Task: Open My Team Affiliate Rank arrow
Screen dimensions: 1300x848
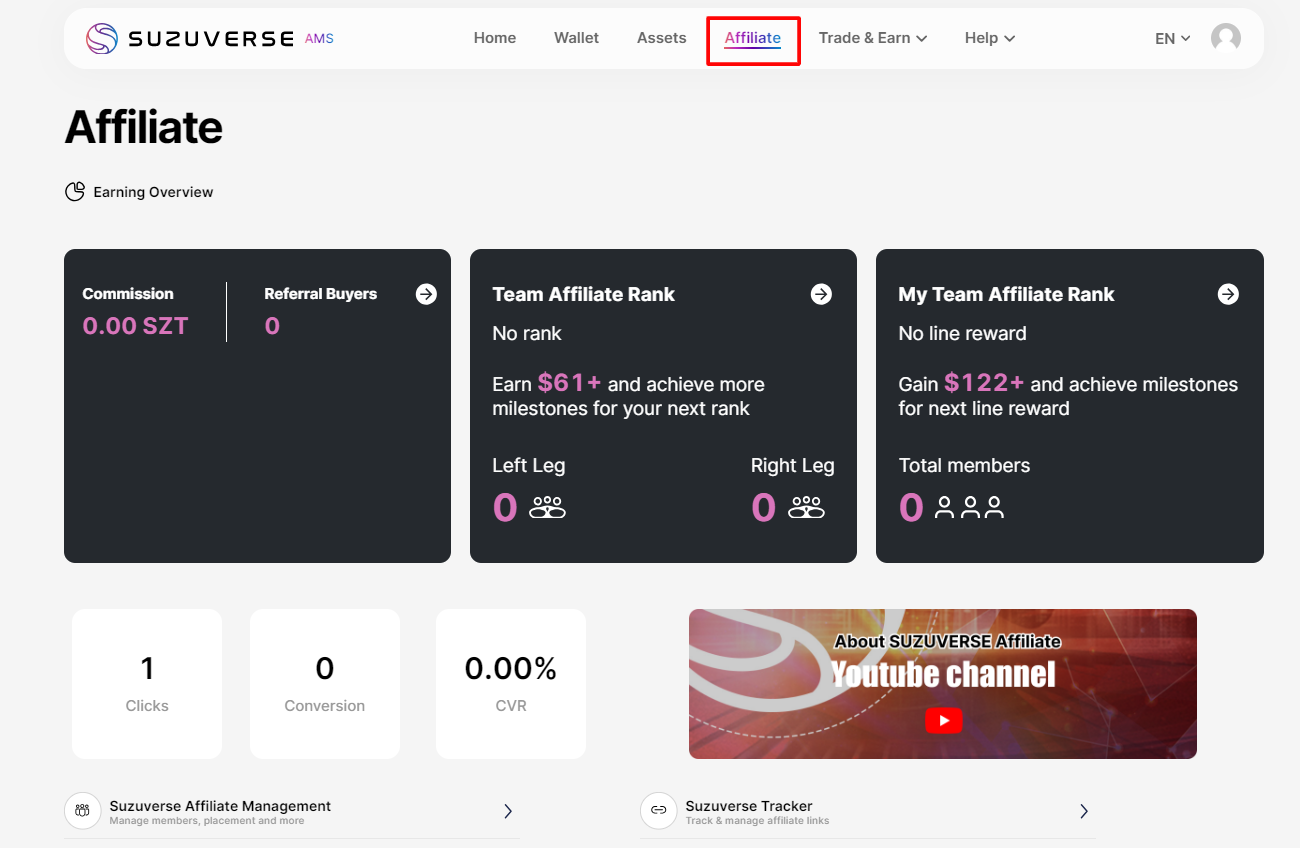Action: coord(1228,294)
